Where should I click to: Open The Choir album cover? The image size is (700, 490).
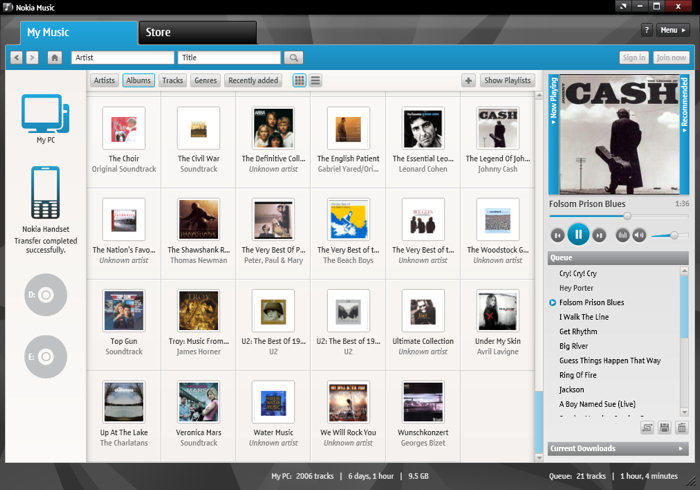124,128
